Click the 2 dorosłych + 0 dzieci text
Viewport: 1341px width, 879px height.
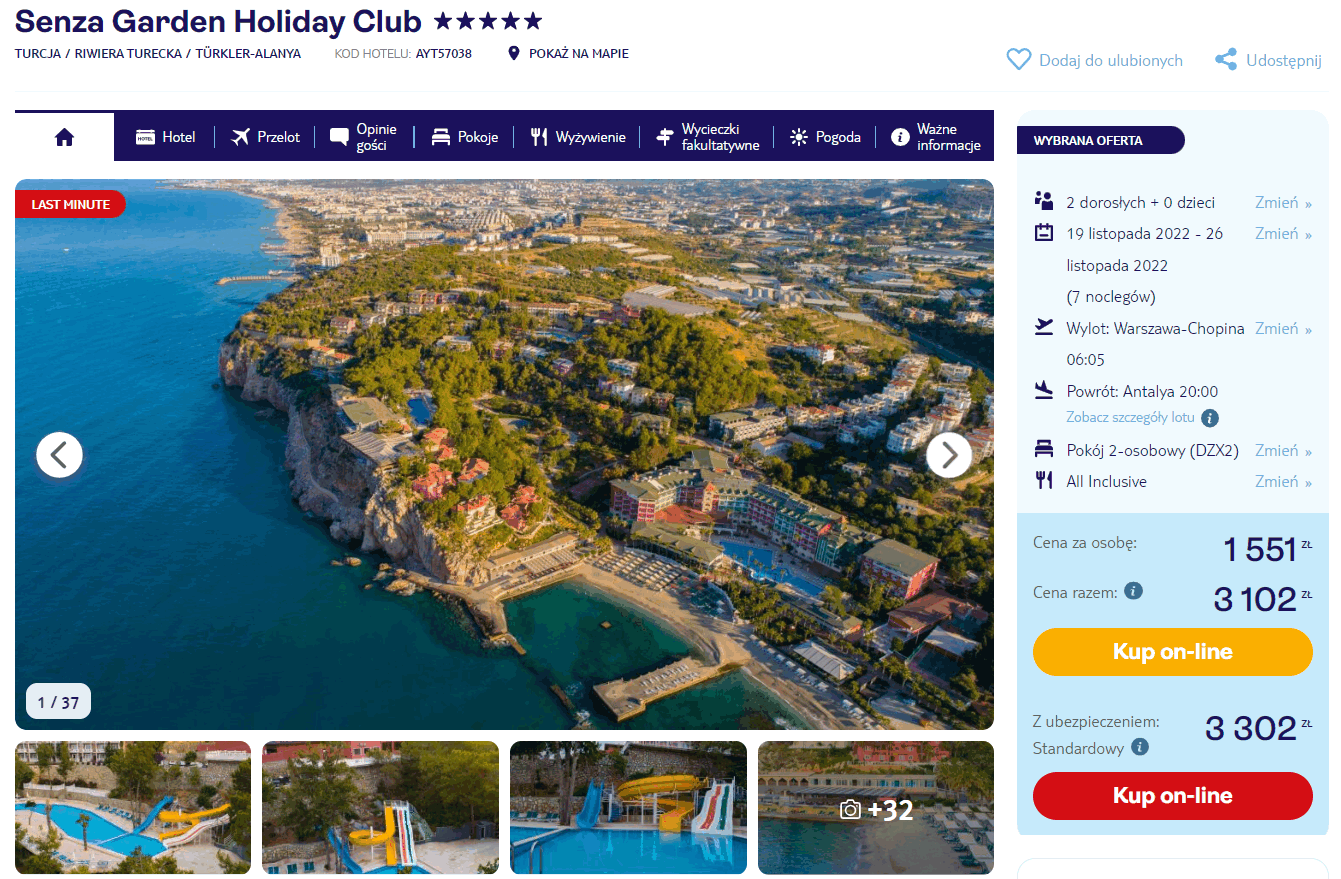pyautogui.click(x=1141, y=202)
